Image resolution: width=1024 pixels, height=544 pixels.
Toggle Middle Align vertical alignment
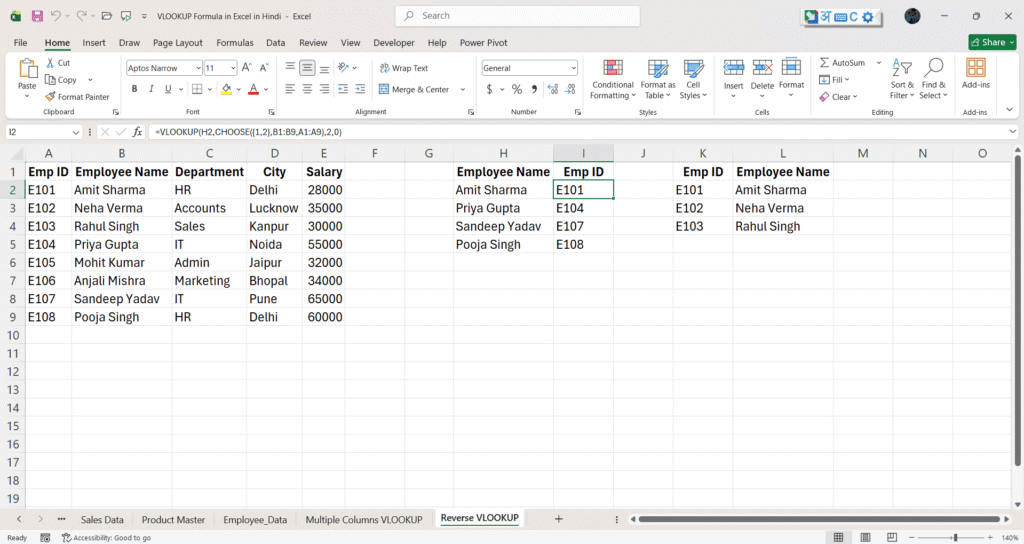(308, 67)
